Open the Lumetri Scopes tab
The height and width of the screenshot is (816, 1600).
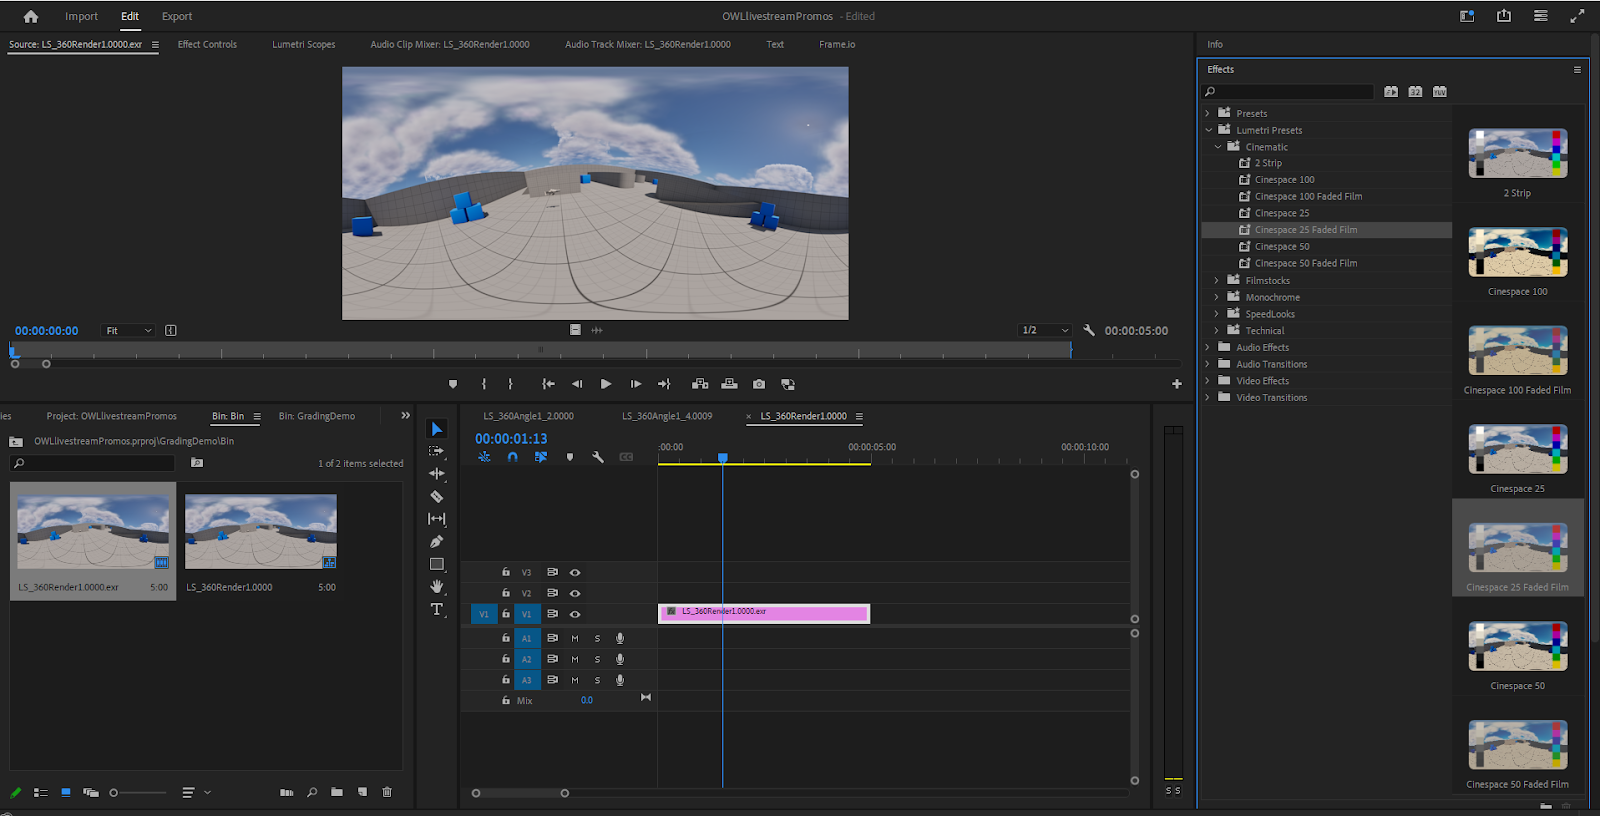(x=304, y=44)
